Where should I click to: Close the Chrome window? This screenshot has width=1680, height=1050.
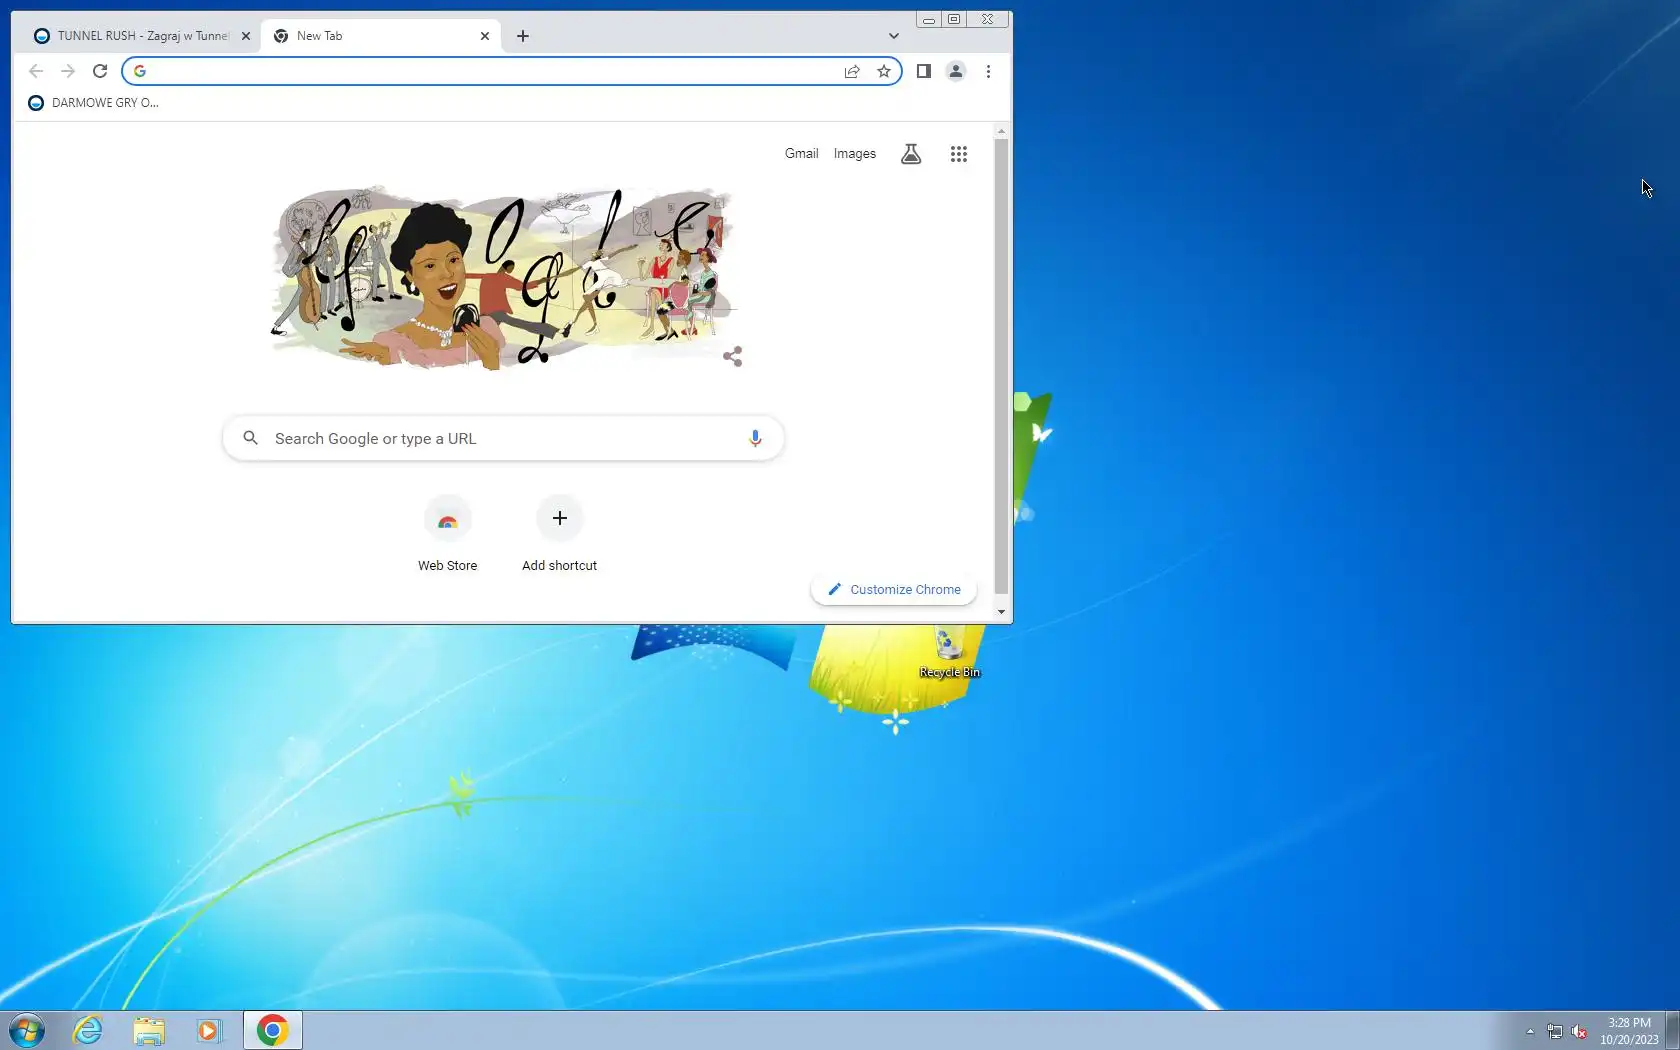[x=988, y=19]
